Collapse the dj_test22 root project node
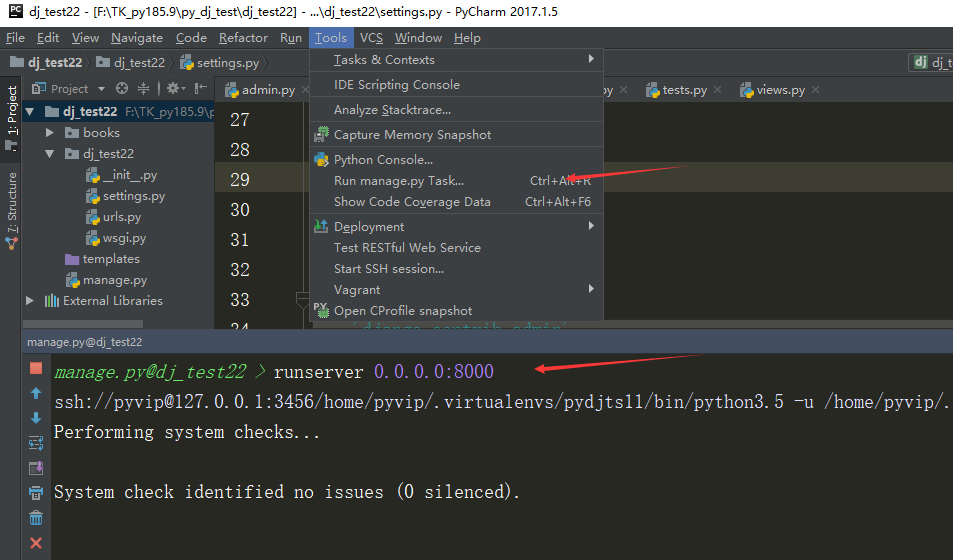 click(x=30, y=112)
